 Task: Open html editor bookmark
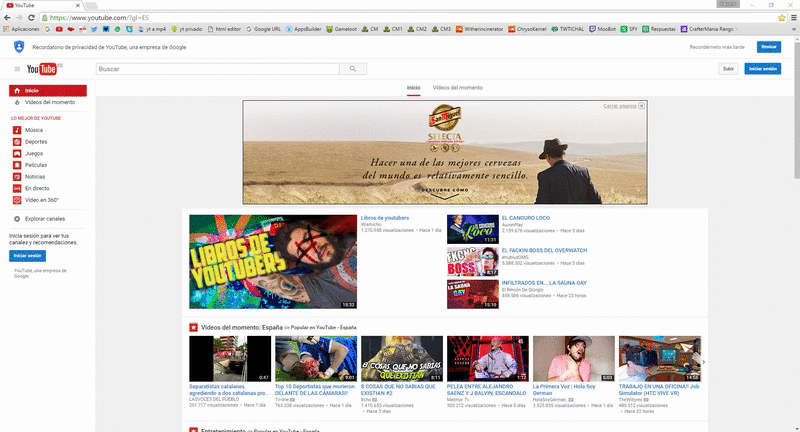tap(224, 29)
